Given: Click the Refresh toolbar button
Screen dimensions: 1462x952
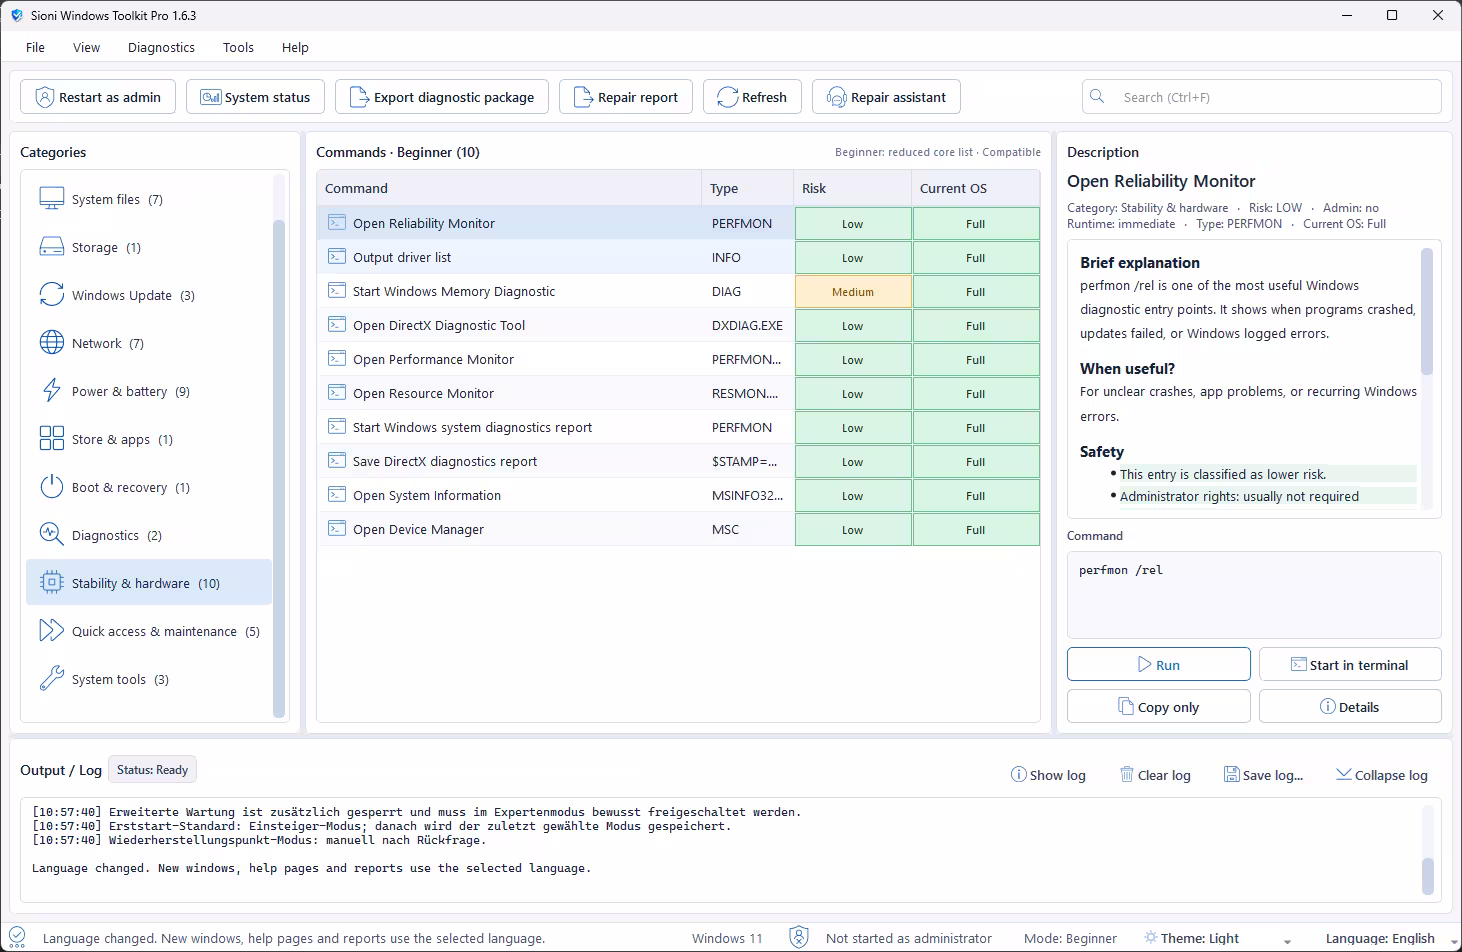Looking at the screenshot, I should tap(752, 97).
